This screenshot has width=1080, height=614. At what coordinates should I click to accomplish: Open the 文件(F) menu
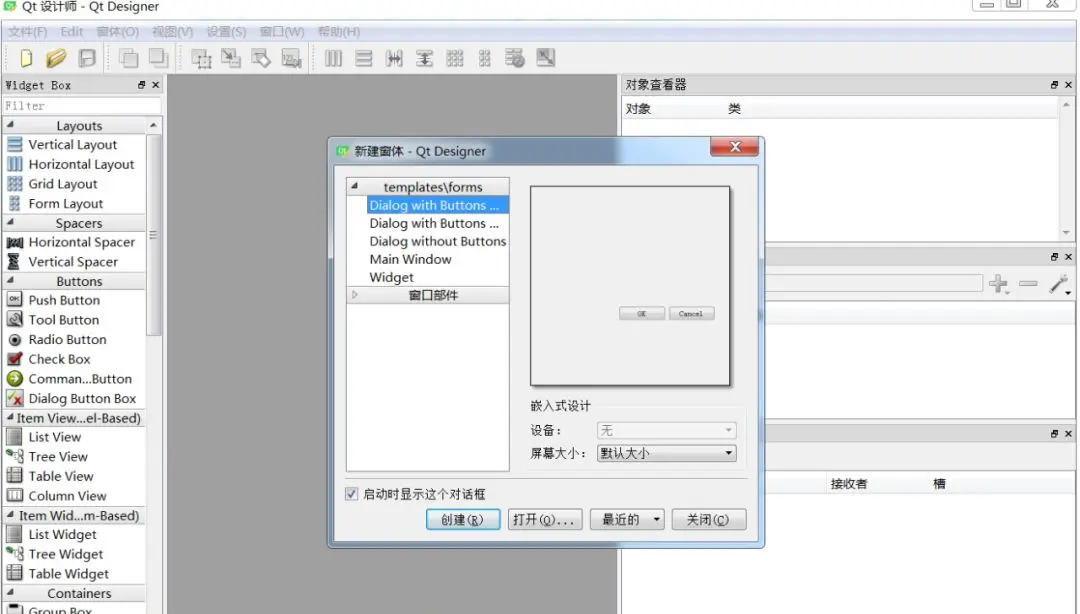click(x=28, y=32)
